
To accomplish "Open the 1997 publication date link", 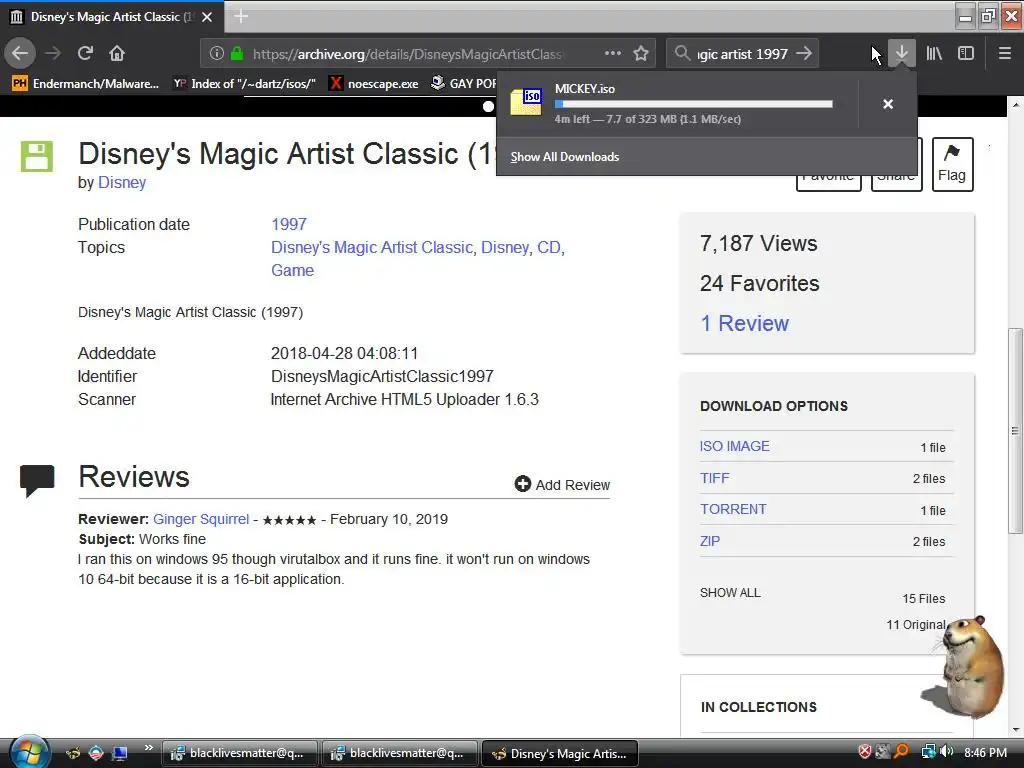I will 289,224.
